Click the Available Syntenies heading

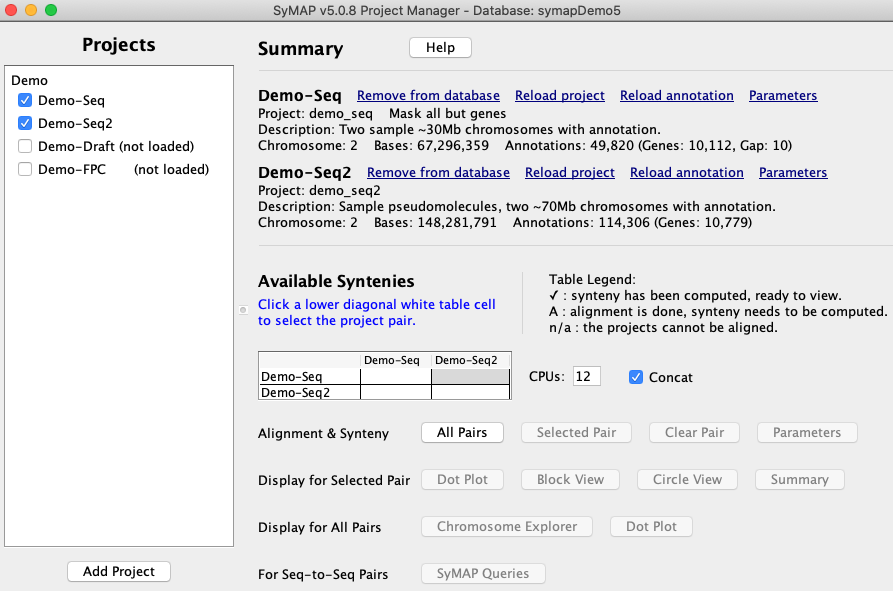tap(336, 281)
